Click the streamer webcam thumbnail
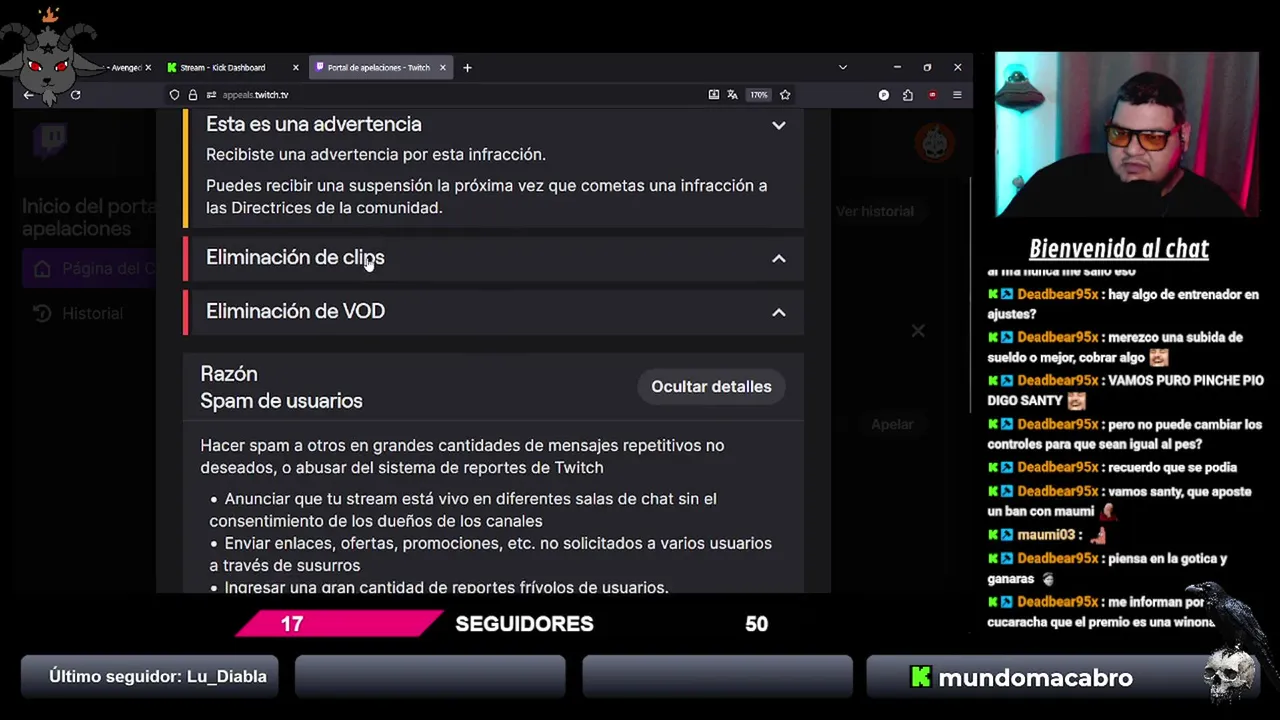The width and height of the screenshot is (1280, 720). (1126, 134)
